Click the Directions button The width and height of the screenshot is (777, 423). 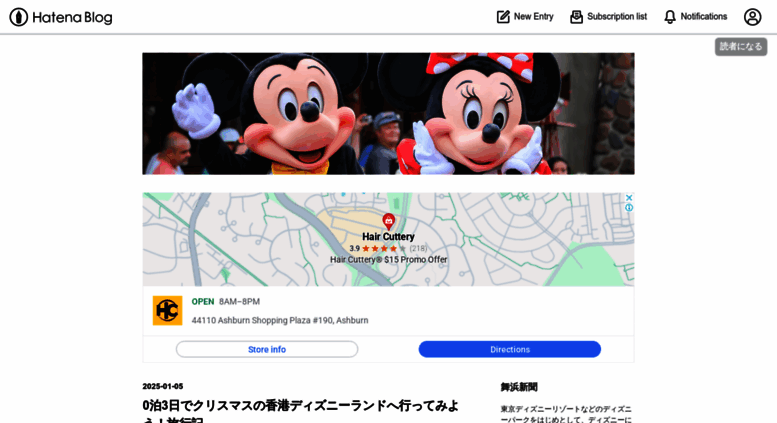[510, 349]
